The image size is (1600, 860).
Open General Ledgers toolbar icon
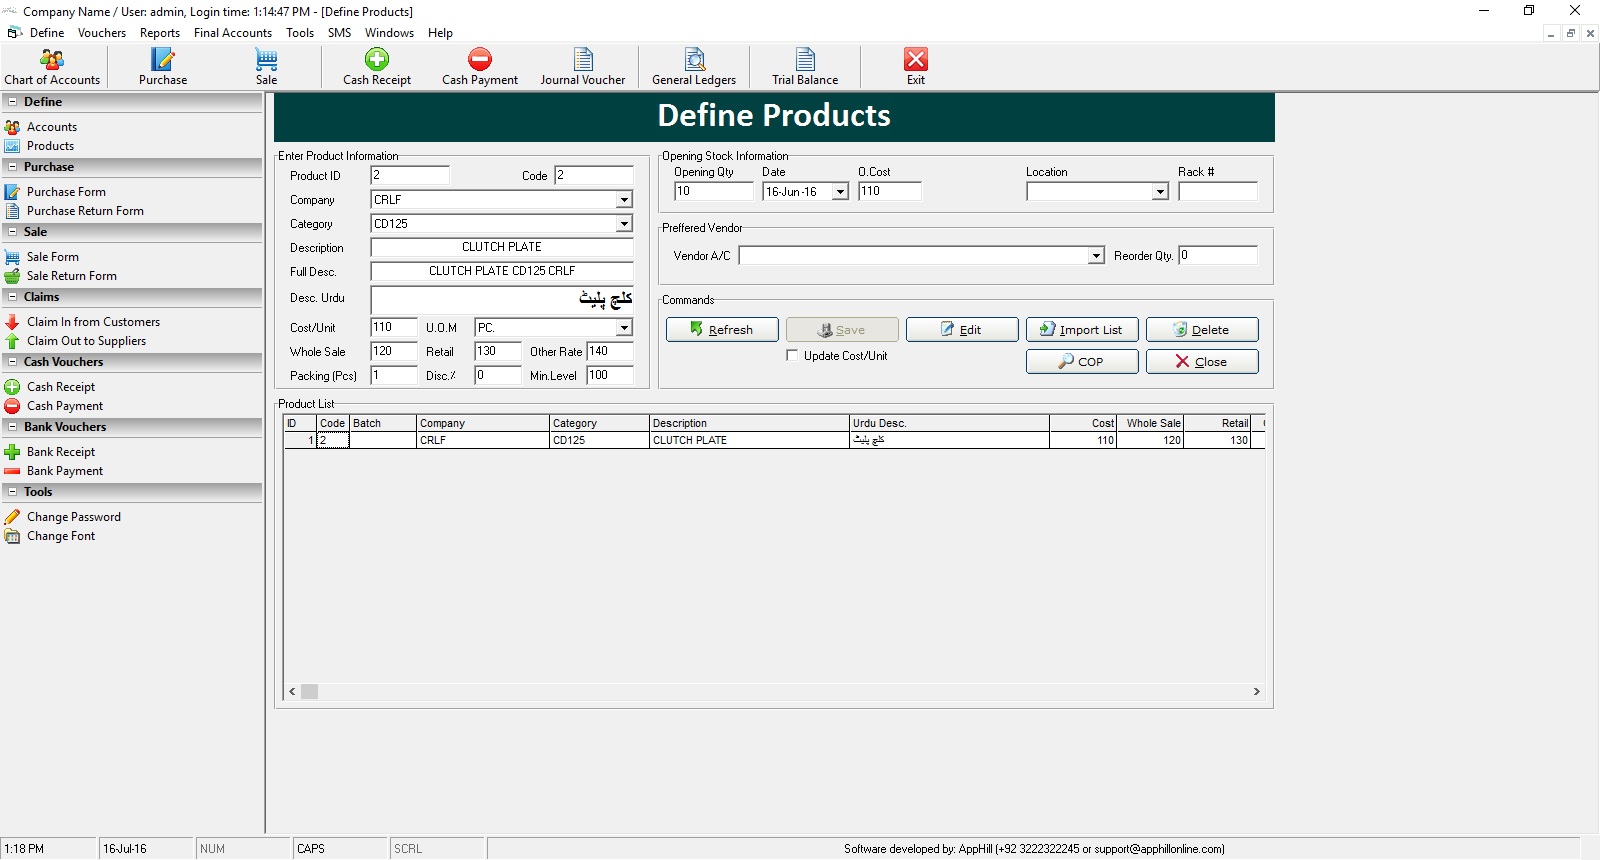pyautogui.click(x=694, y=67)
